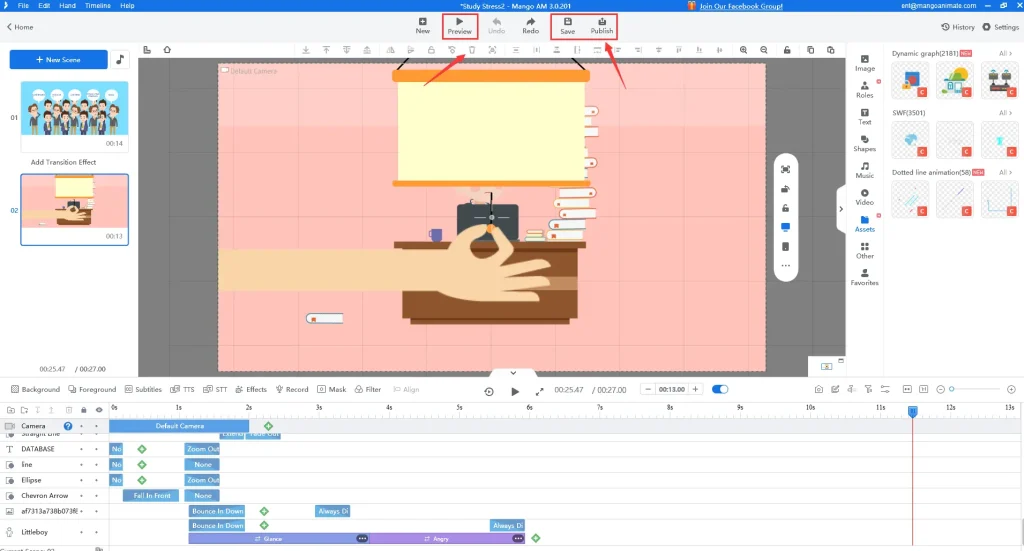Click the Save icon
This screenshot has height=551, width=1024.
pyautogui.click(x=567, y=25)
